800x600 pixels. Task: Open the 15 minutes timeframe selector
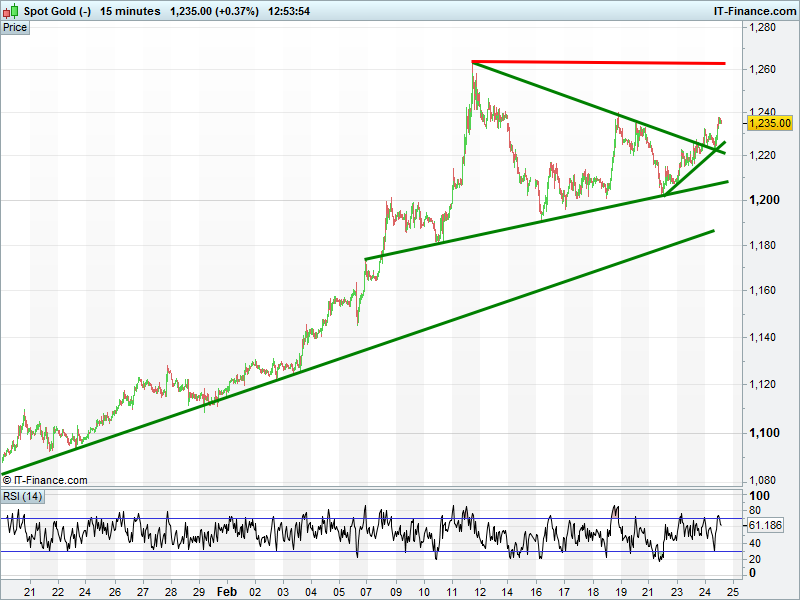click(130, 11)
